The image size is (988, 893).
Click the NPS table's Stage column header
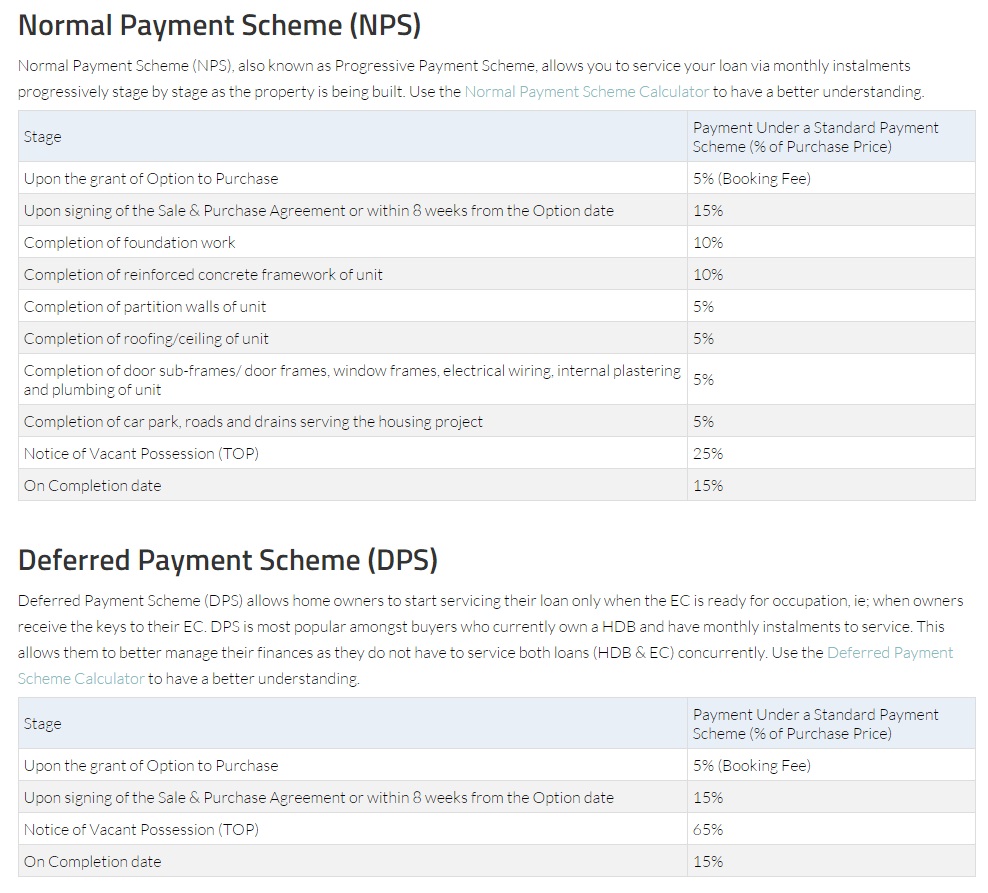[43, 137]
